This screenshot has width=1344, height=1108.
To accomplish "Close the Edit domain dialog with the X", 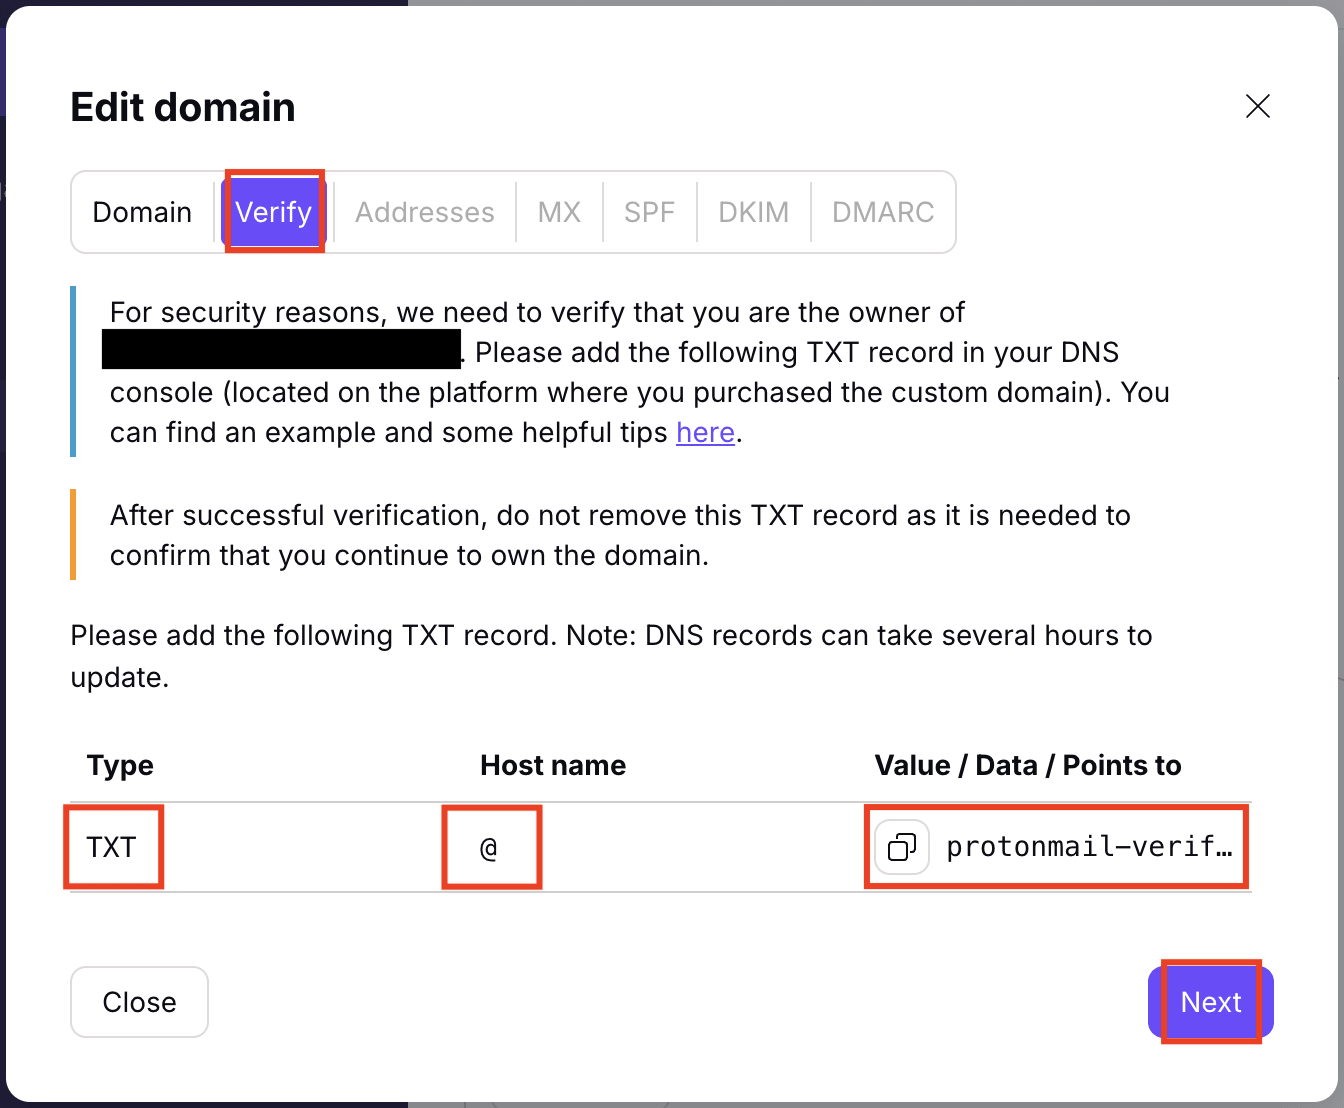I will 1257,106.
